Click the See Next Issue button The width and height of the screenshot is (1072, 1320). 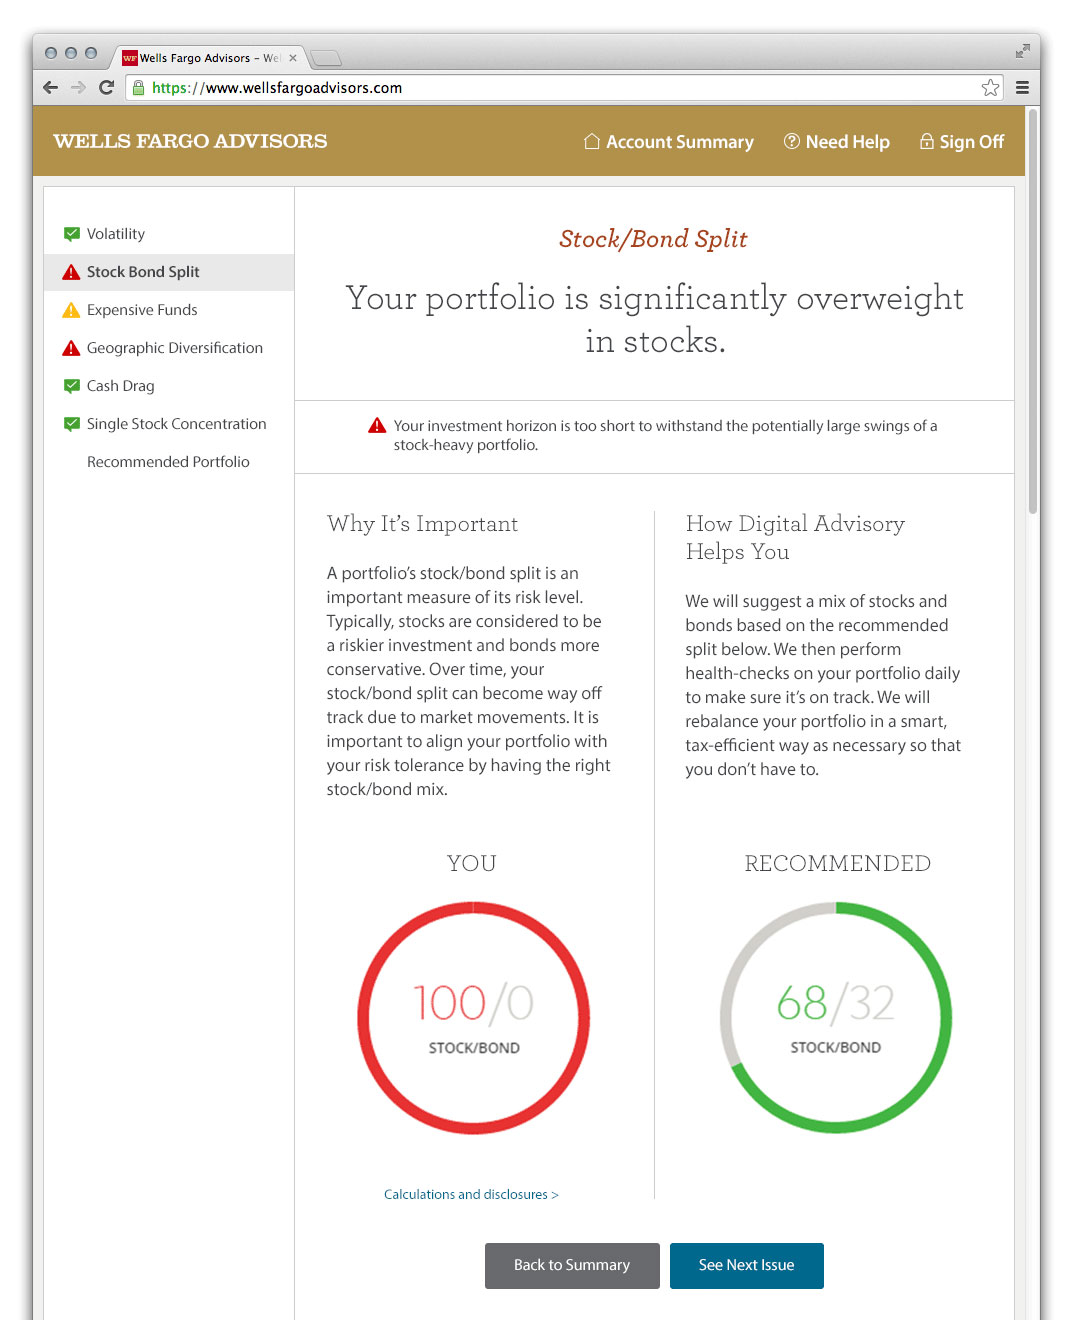tap(747, 1266)
